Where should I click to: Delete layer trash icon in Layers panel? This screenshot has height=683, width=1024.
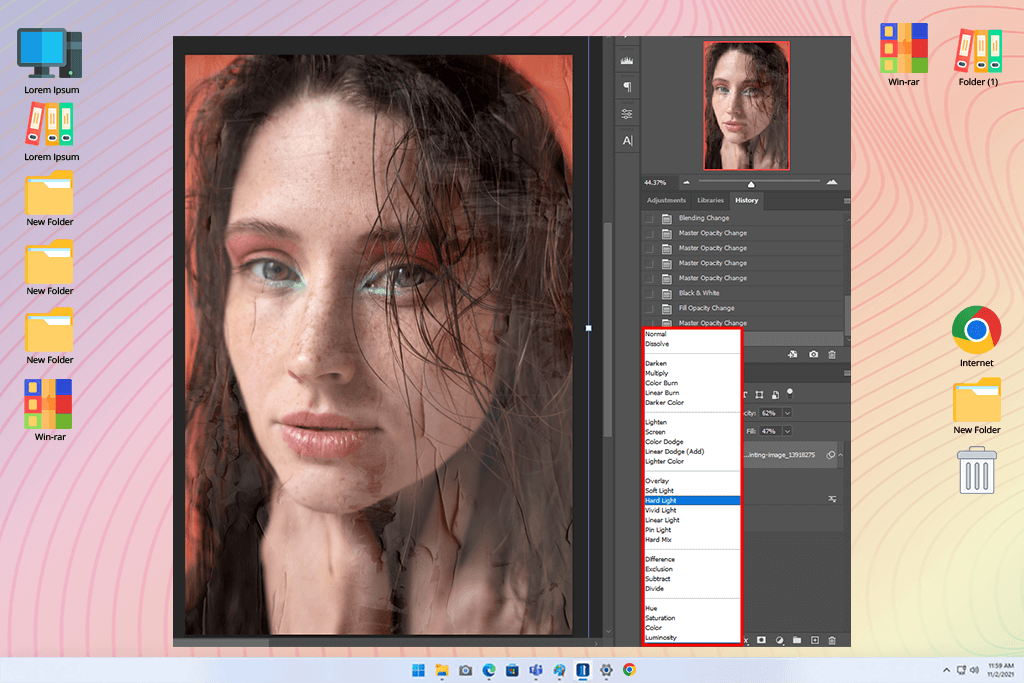[x=832, y=640]
